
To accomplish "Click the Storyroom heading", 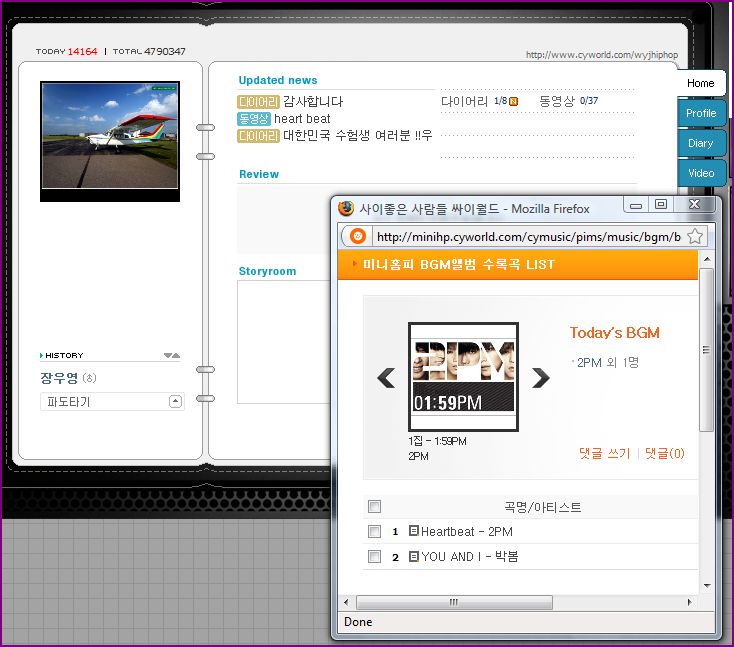I will click(267, 271).
